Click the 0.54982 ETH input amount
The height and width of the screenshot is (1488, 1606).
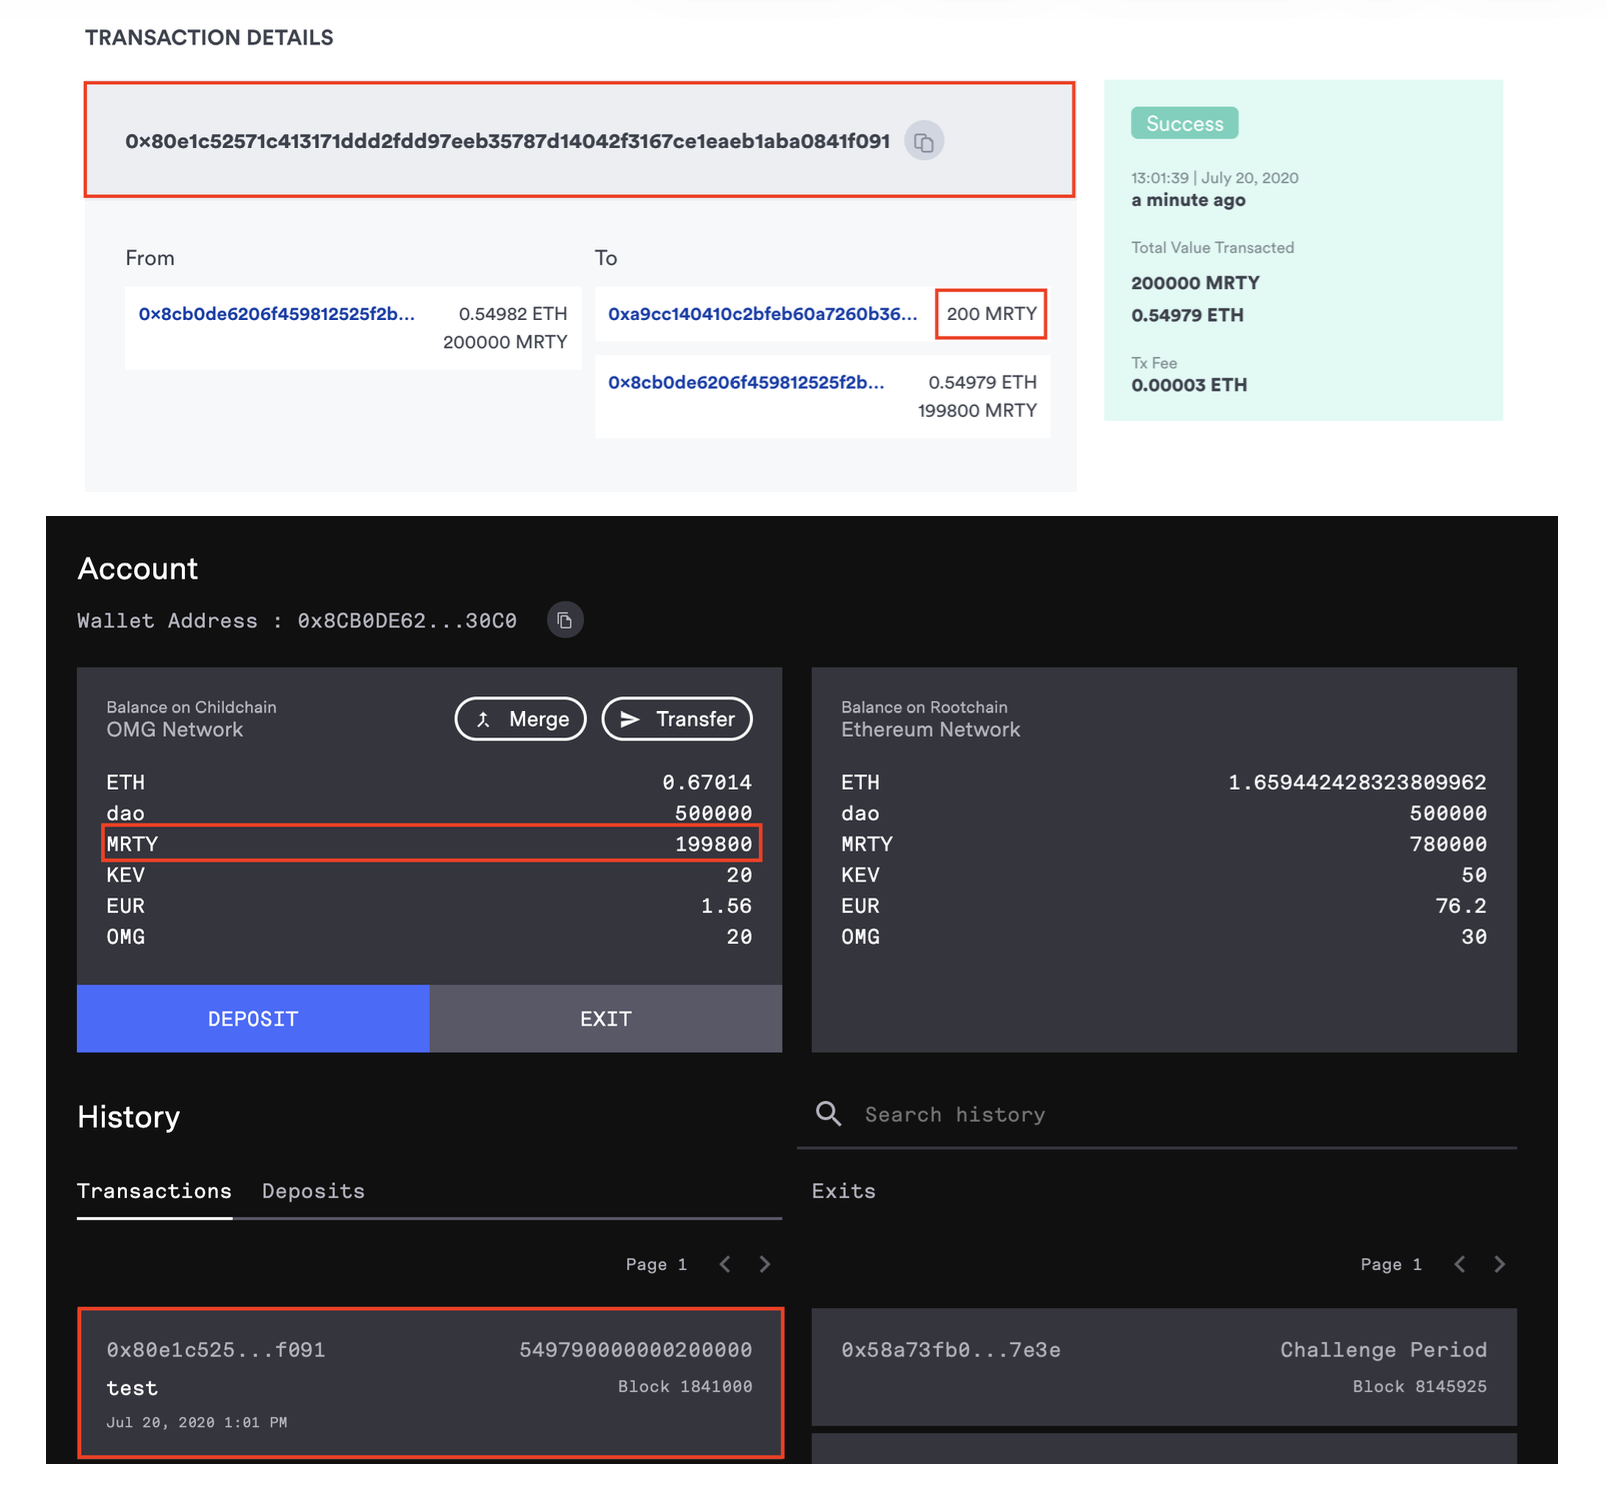coord(513,314)
